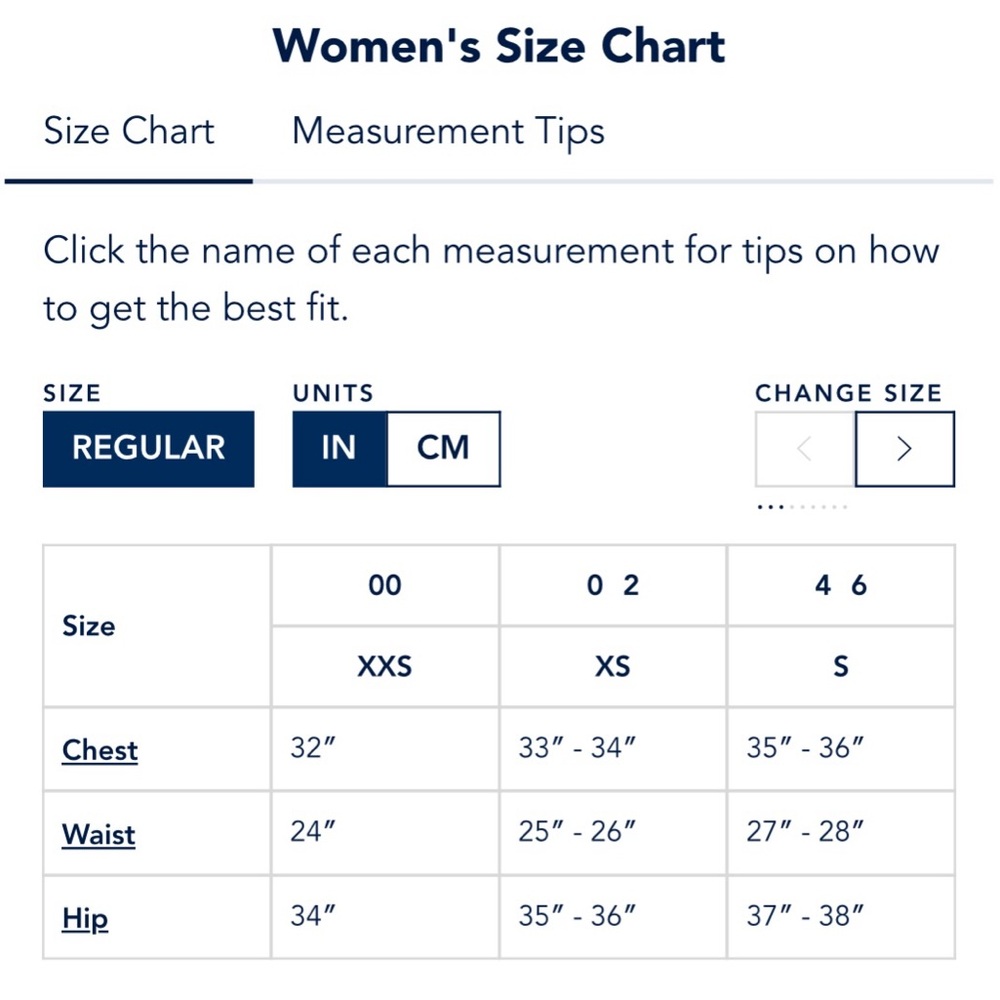Switch to the Size Chart tab
The height and width of the screenshot is (1000, 1000).
[129, 131]
